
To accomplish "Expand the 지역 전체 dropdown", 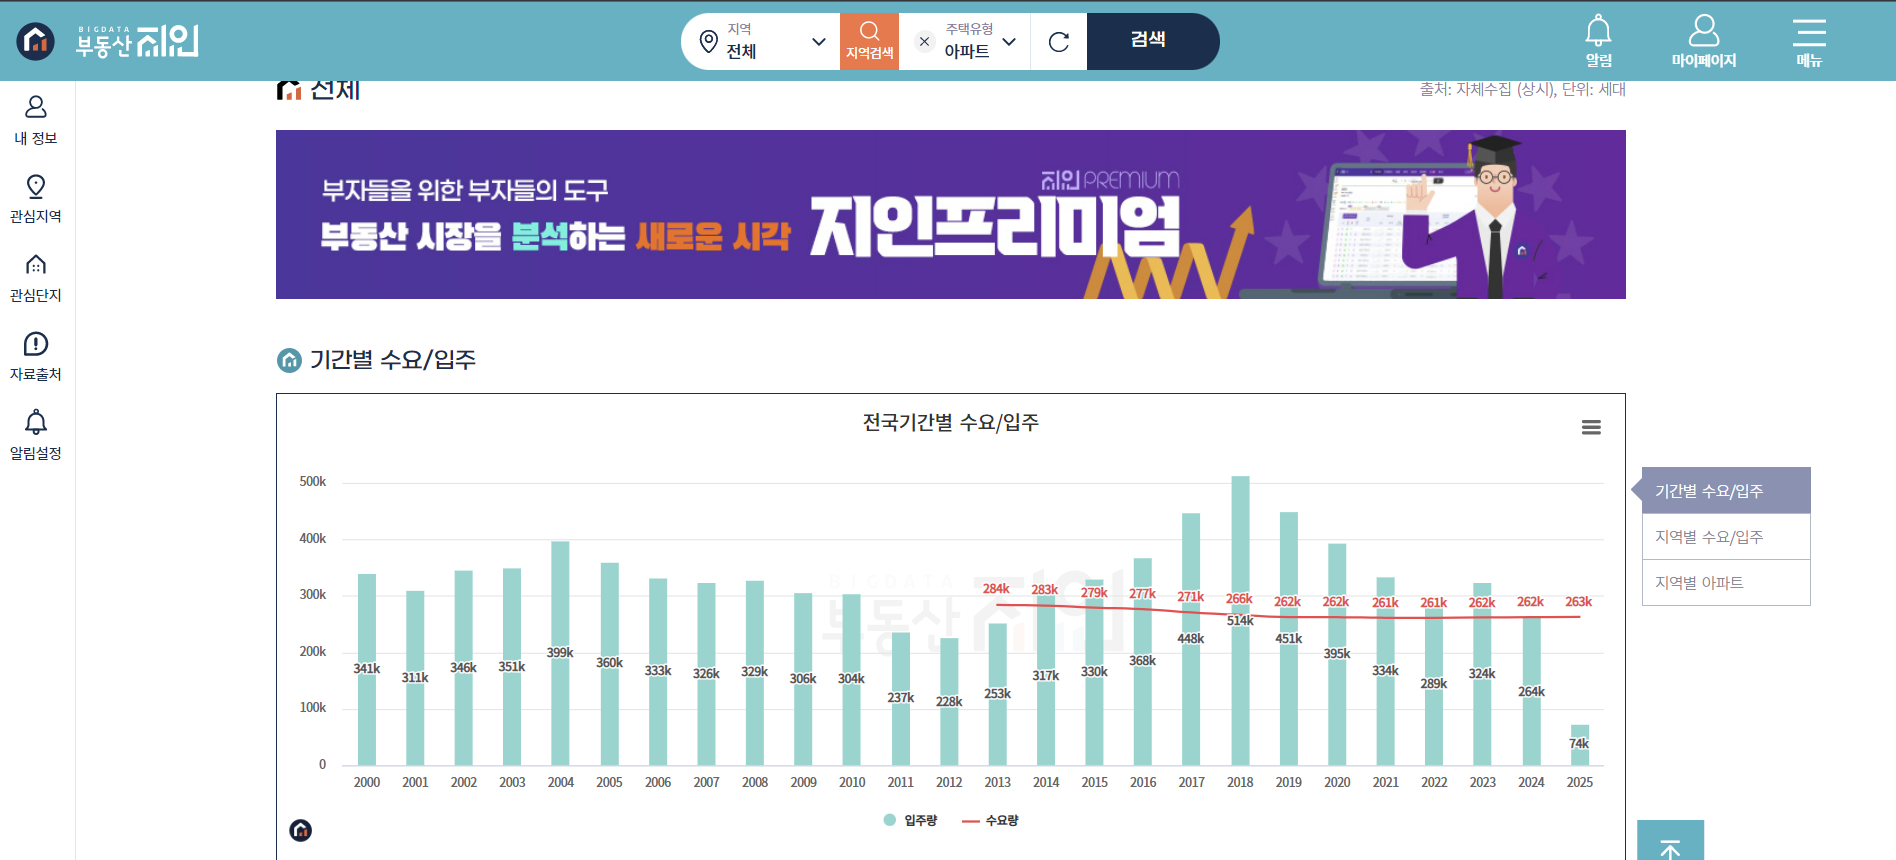I will coord(818,42).
